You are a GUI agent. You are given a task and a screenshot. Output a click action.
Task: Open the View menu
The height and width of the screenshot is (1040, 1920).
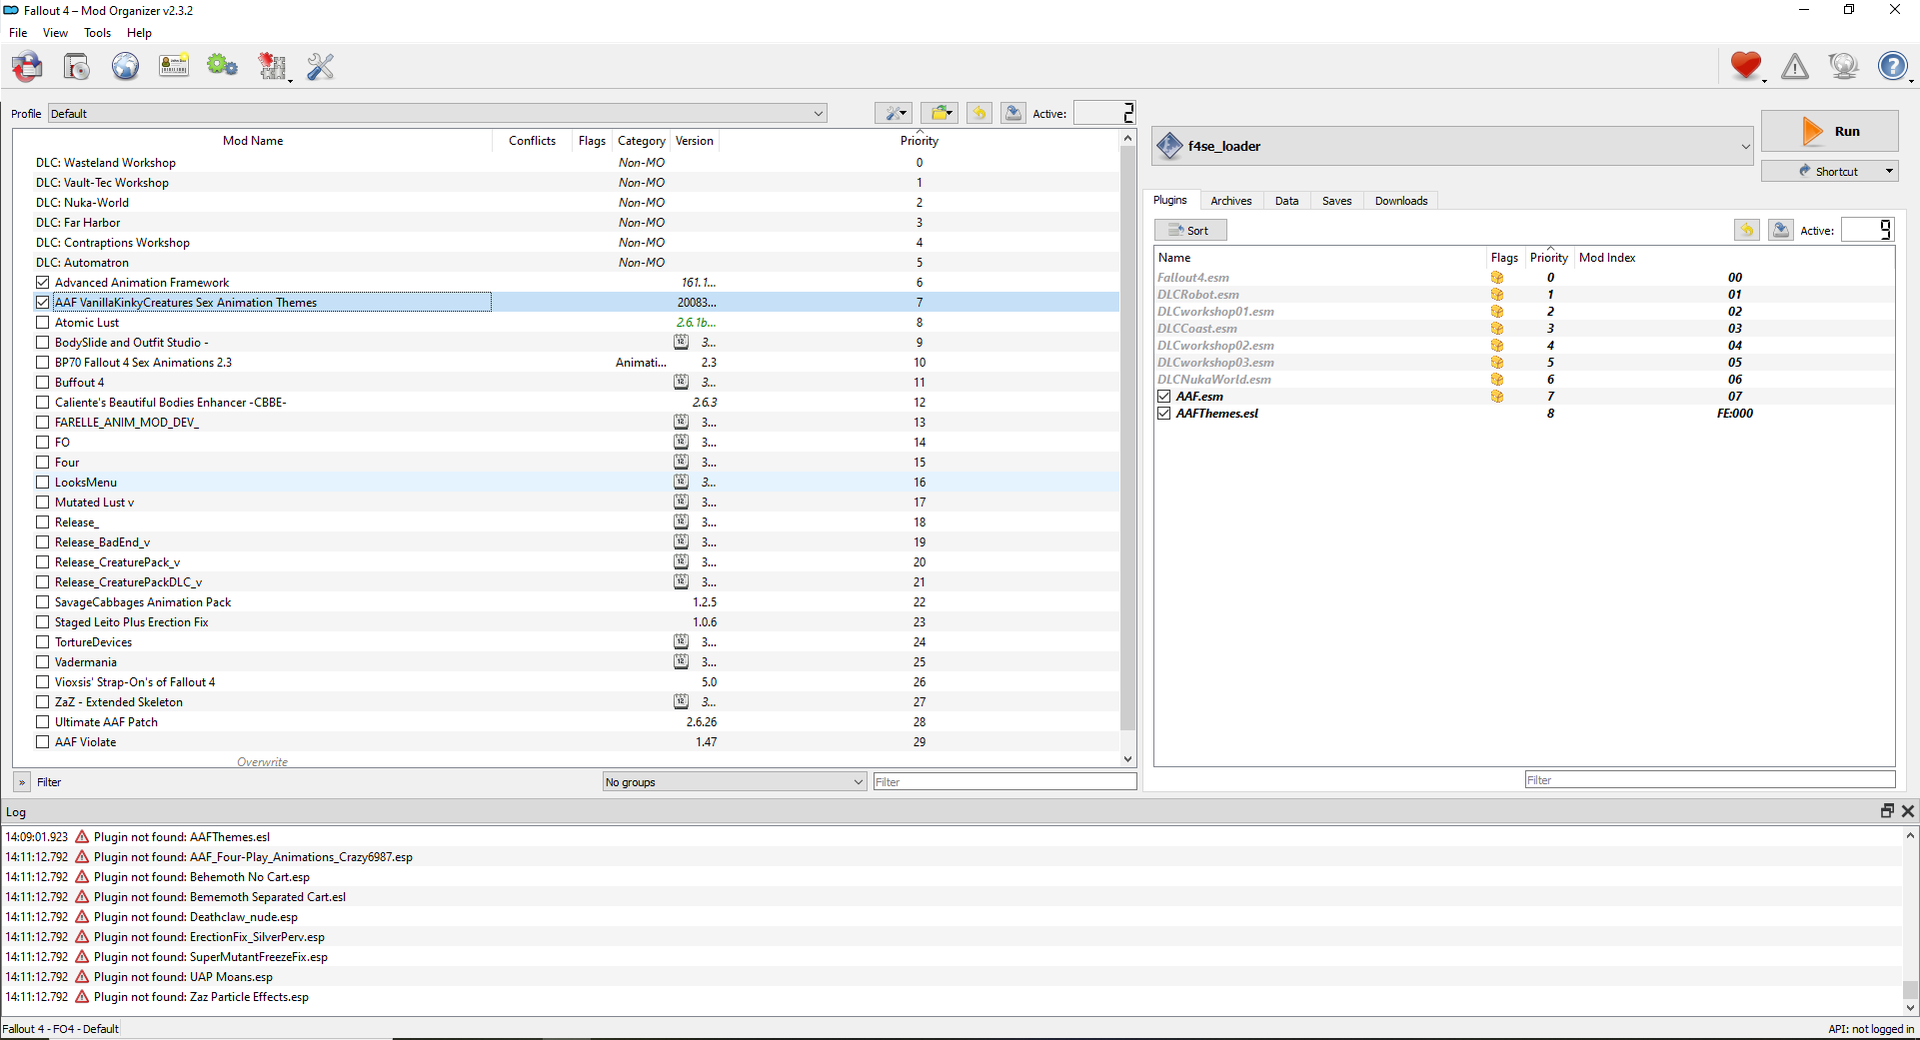(x=55, y=33)
